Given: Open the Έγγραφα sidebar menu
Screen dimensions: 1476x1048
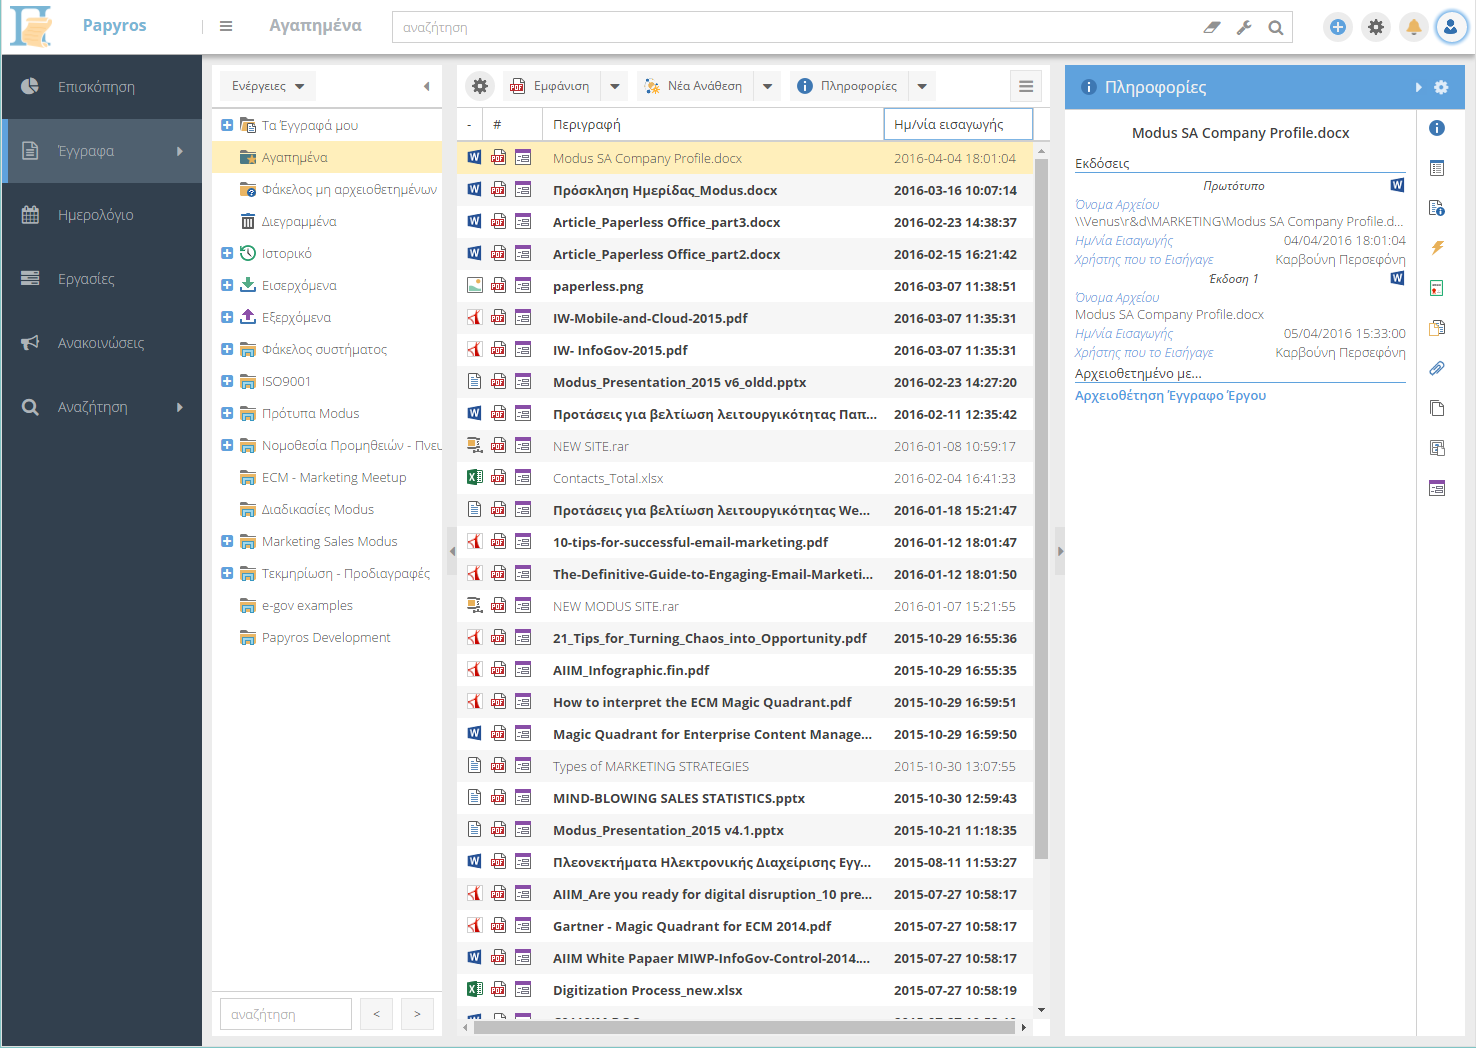Looking at the screenshot, I should (102, 151).
